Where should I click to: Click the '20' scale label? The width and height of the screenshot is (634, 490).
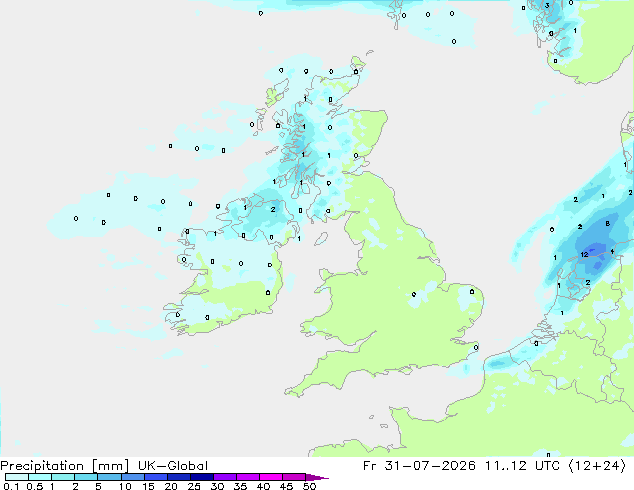point(171,486)
